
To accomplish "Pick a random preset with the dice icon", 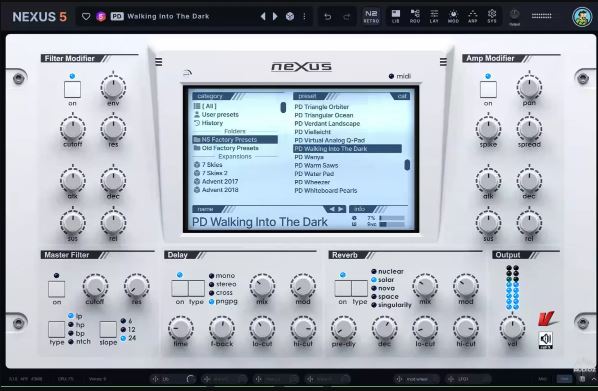I will 290,16.
